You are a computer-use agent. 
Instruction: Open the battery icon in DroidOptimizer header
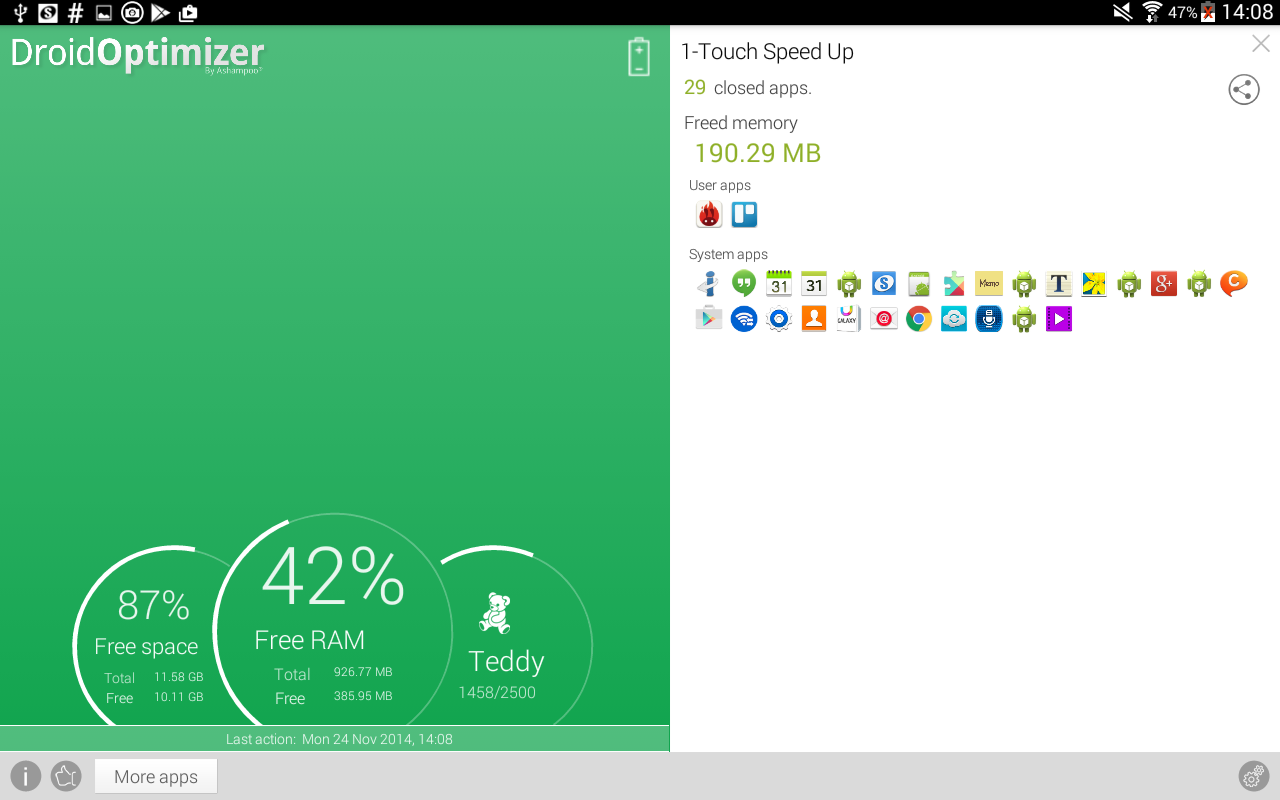point(639,57)
